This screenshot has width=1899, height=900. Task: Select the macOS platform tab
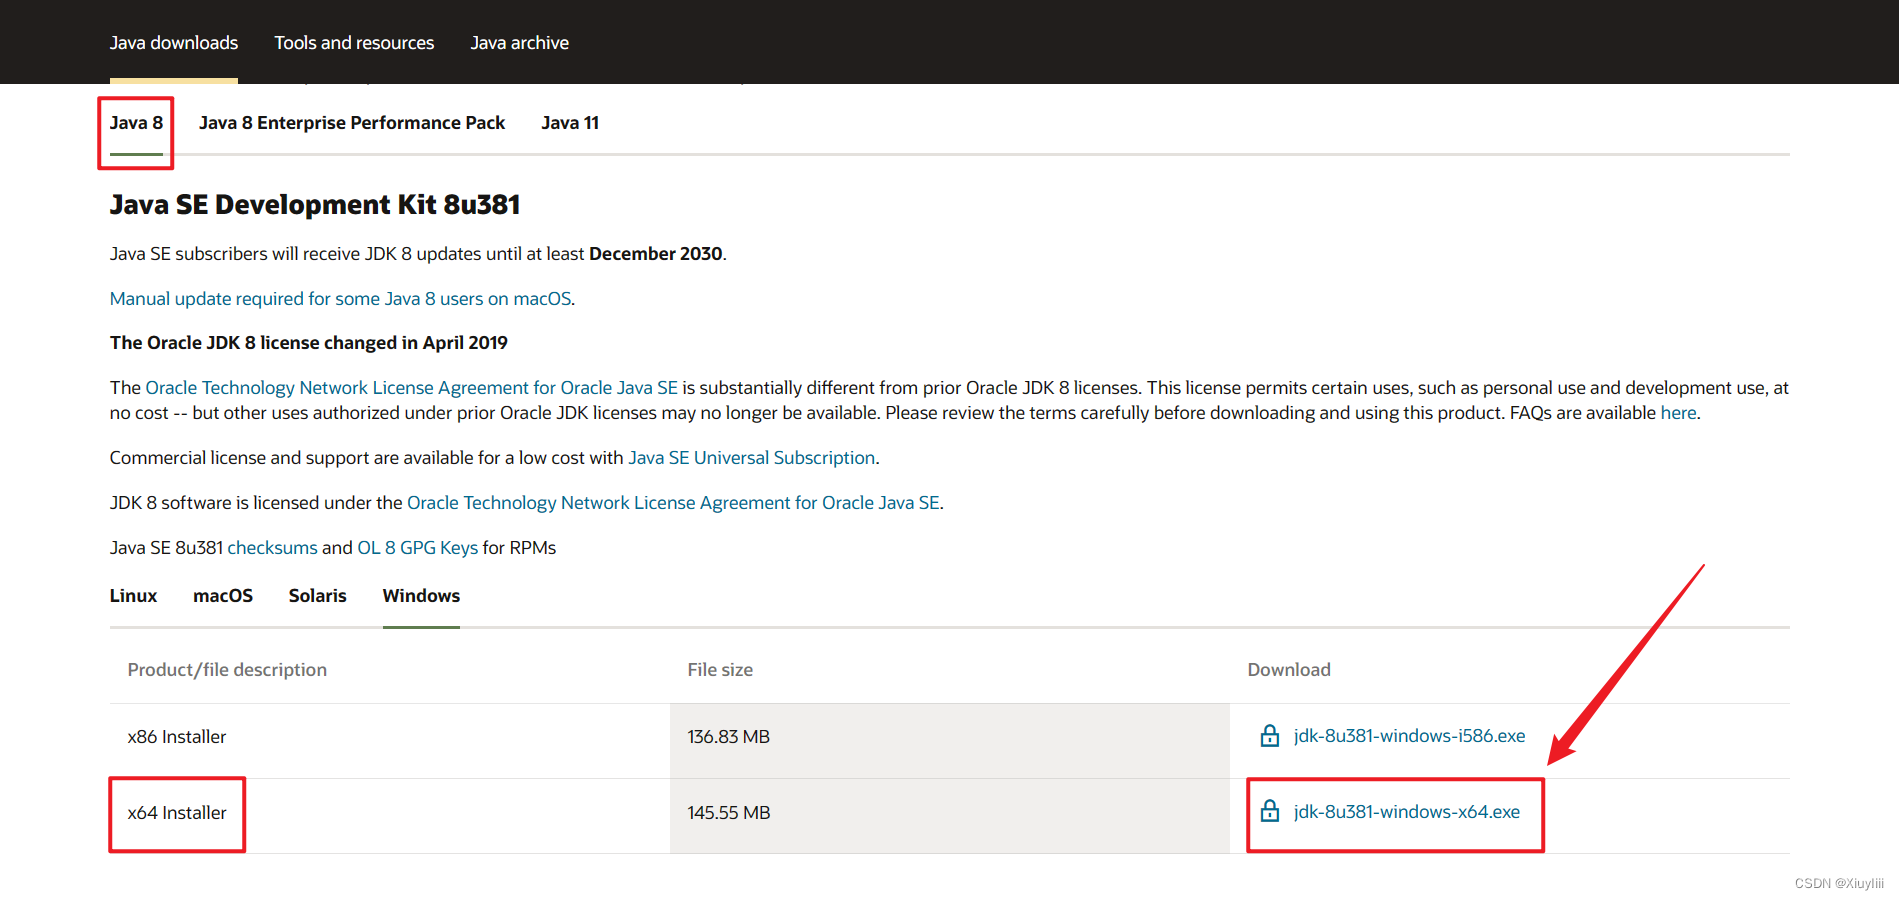[223, 596]
